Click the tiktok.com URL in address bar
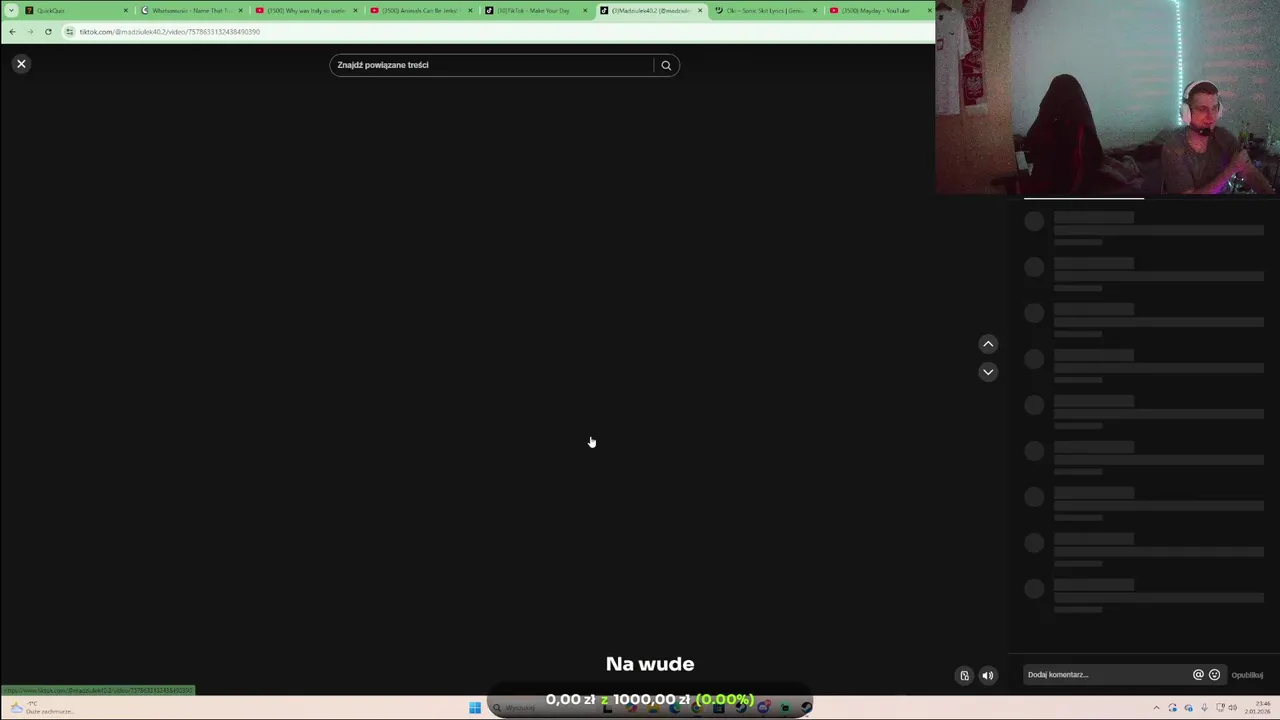1280x720 pixels. coord(170,32)
